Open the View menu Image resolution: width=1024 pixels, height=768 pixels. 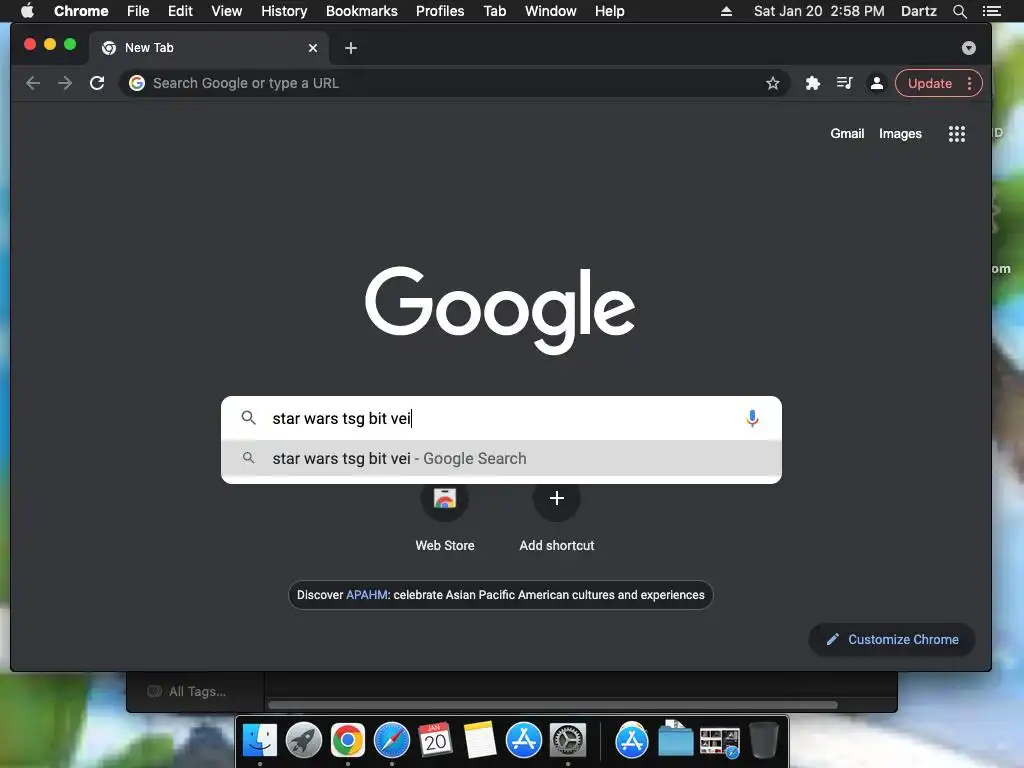227,11
